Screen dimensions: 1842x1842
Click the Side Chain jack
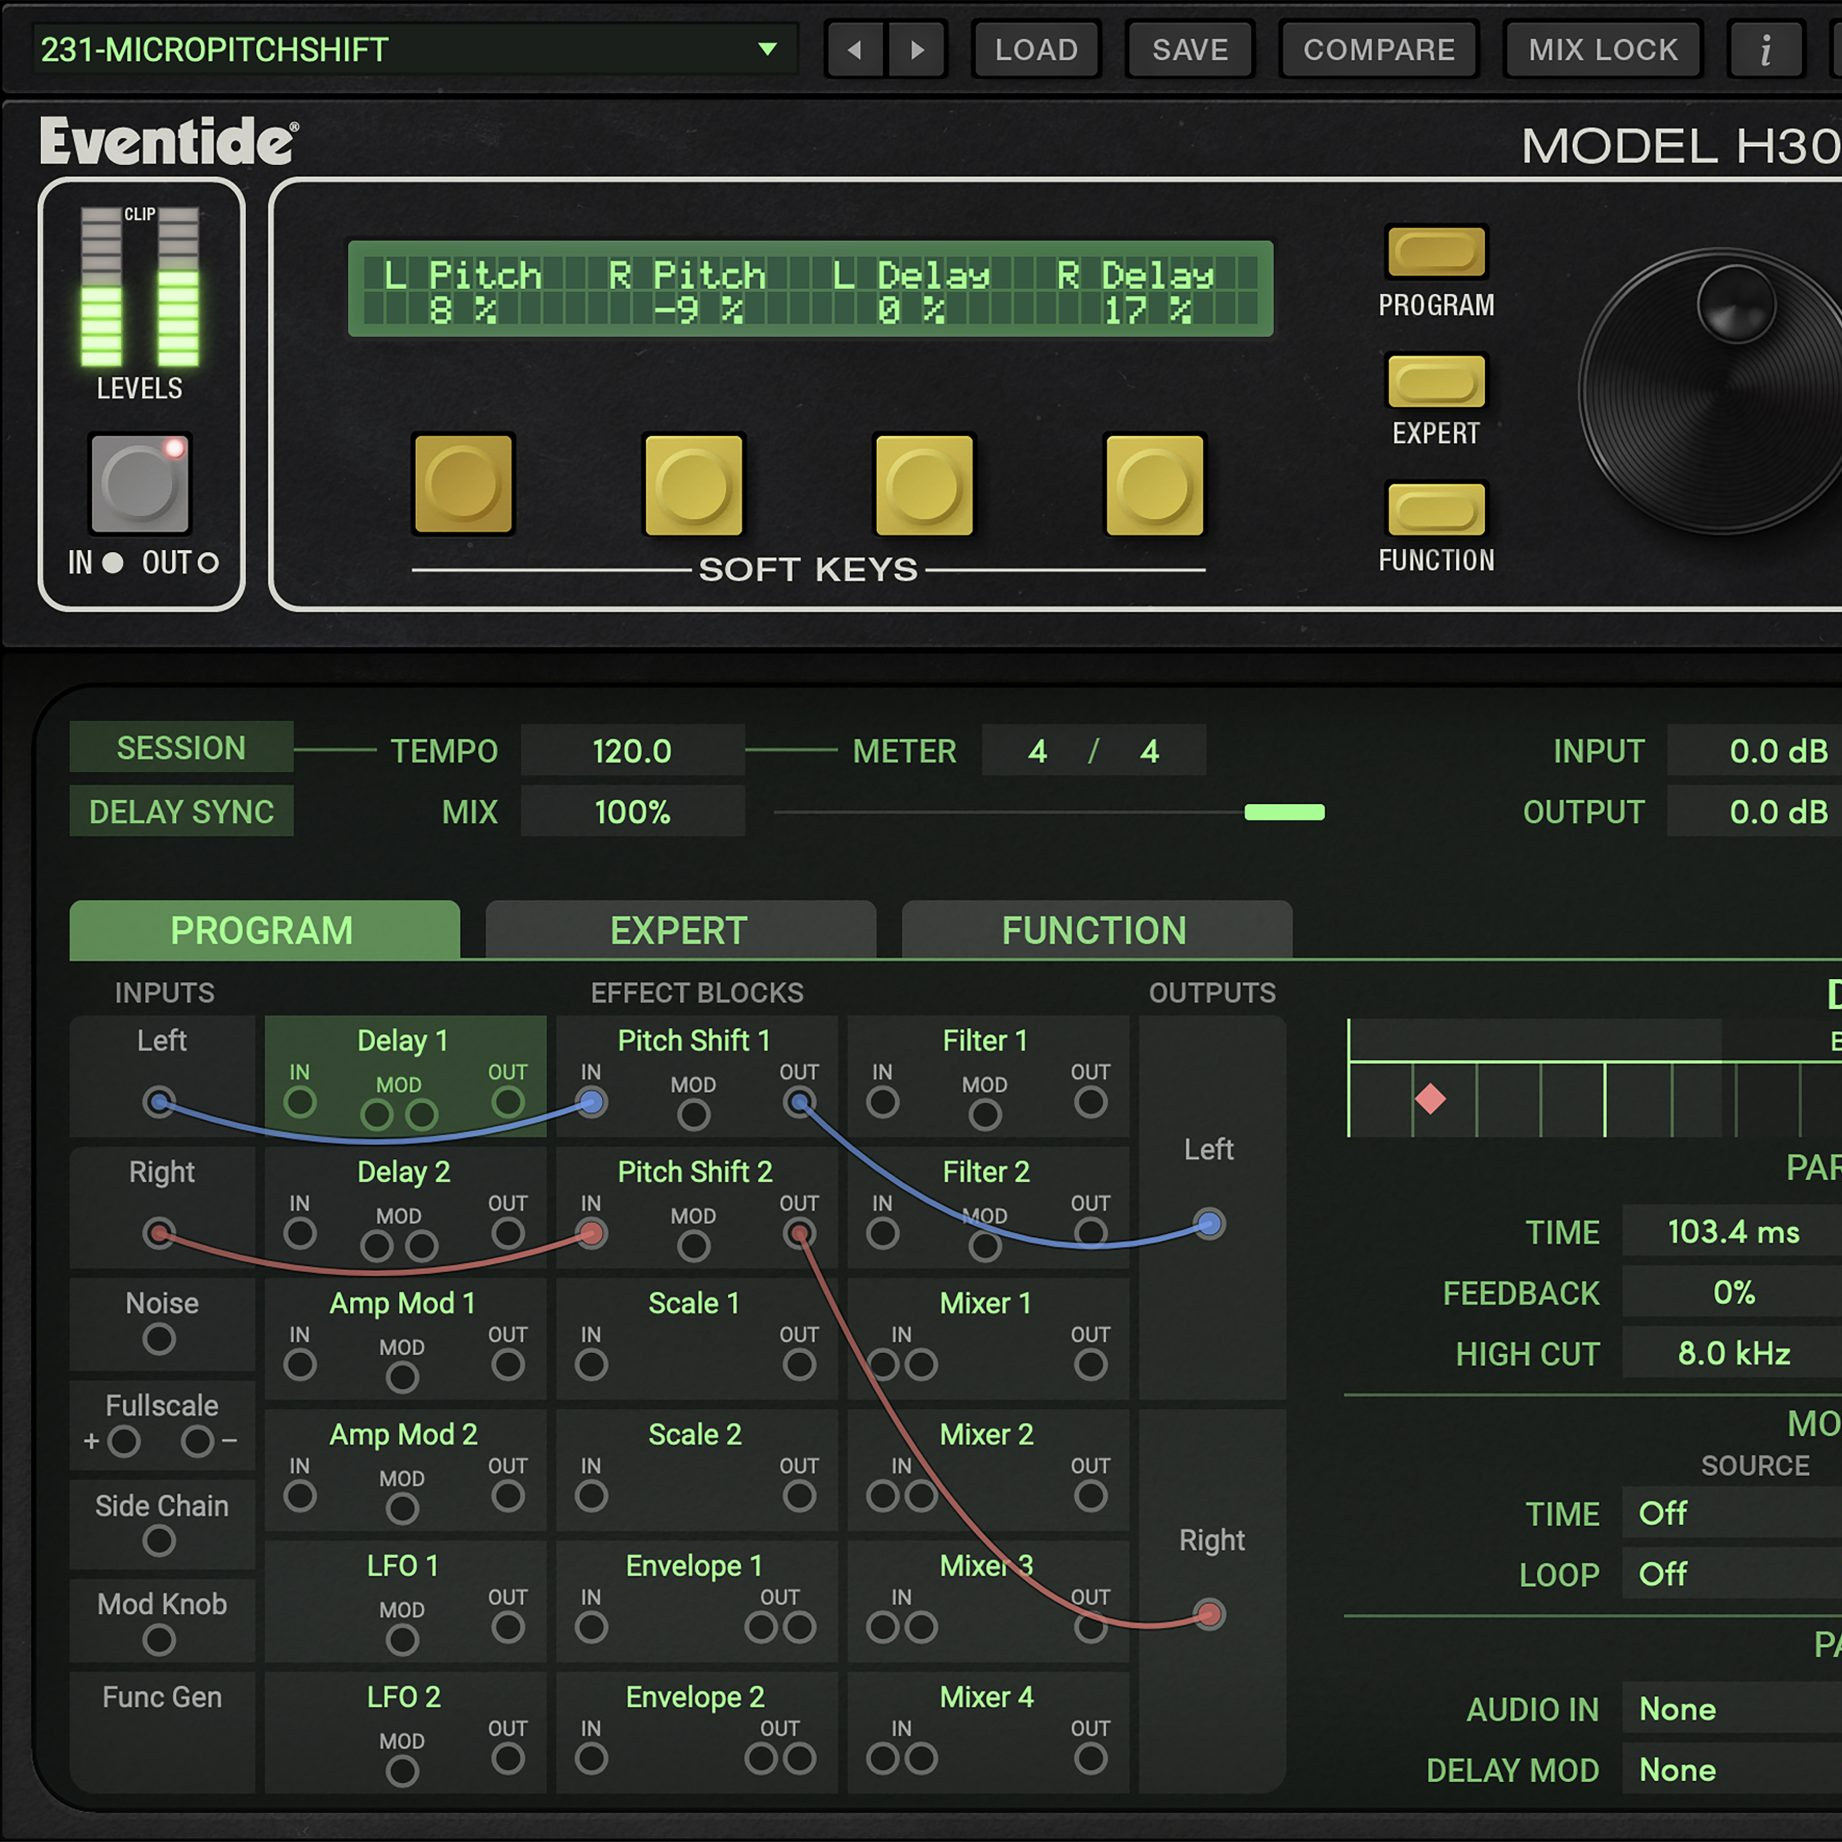point(159,1541)
